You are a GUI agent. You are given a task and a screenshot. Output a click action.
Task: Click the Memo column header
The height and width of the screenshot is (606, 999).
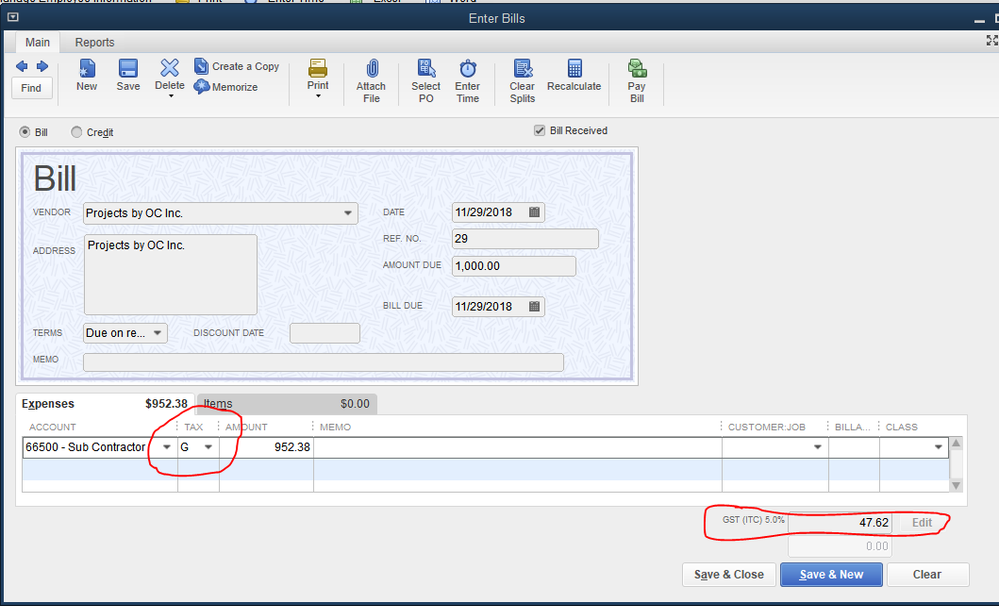click(x=336, y=427)
